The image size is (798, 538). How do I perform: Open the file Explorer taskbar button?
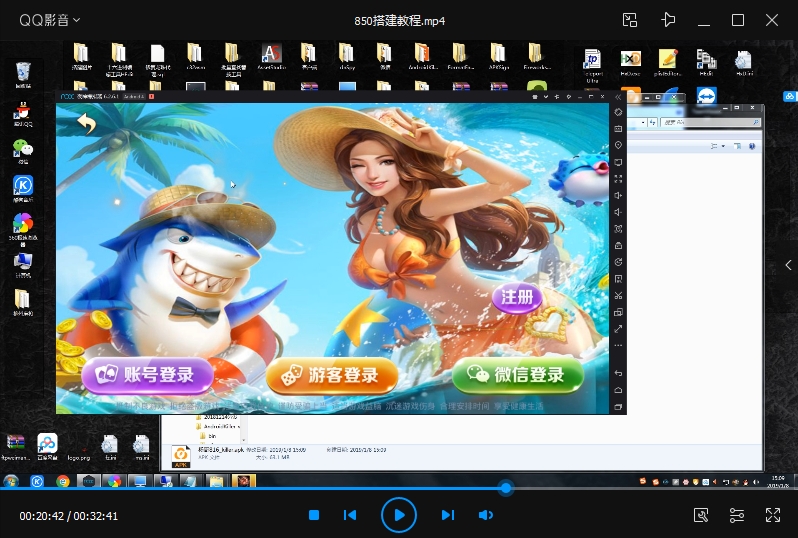point(217,481)
